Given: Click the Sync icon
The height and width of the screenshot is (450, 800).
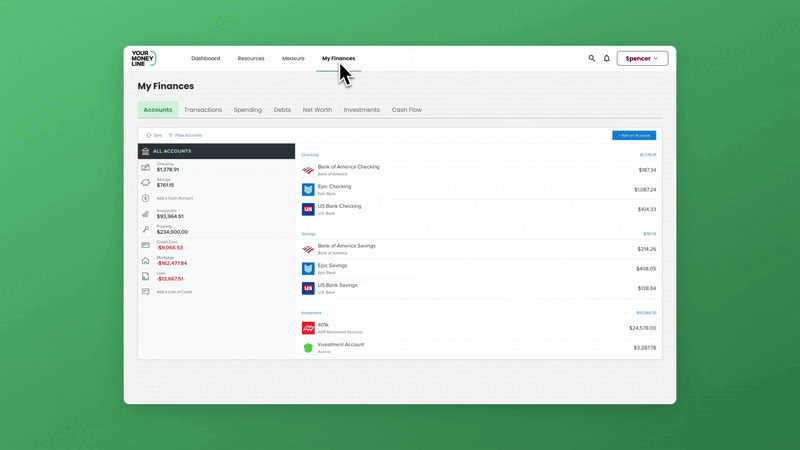Looking at the screenshot, I should click(148, 135).
